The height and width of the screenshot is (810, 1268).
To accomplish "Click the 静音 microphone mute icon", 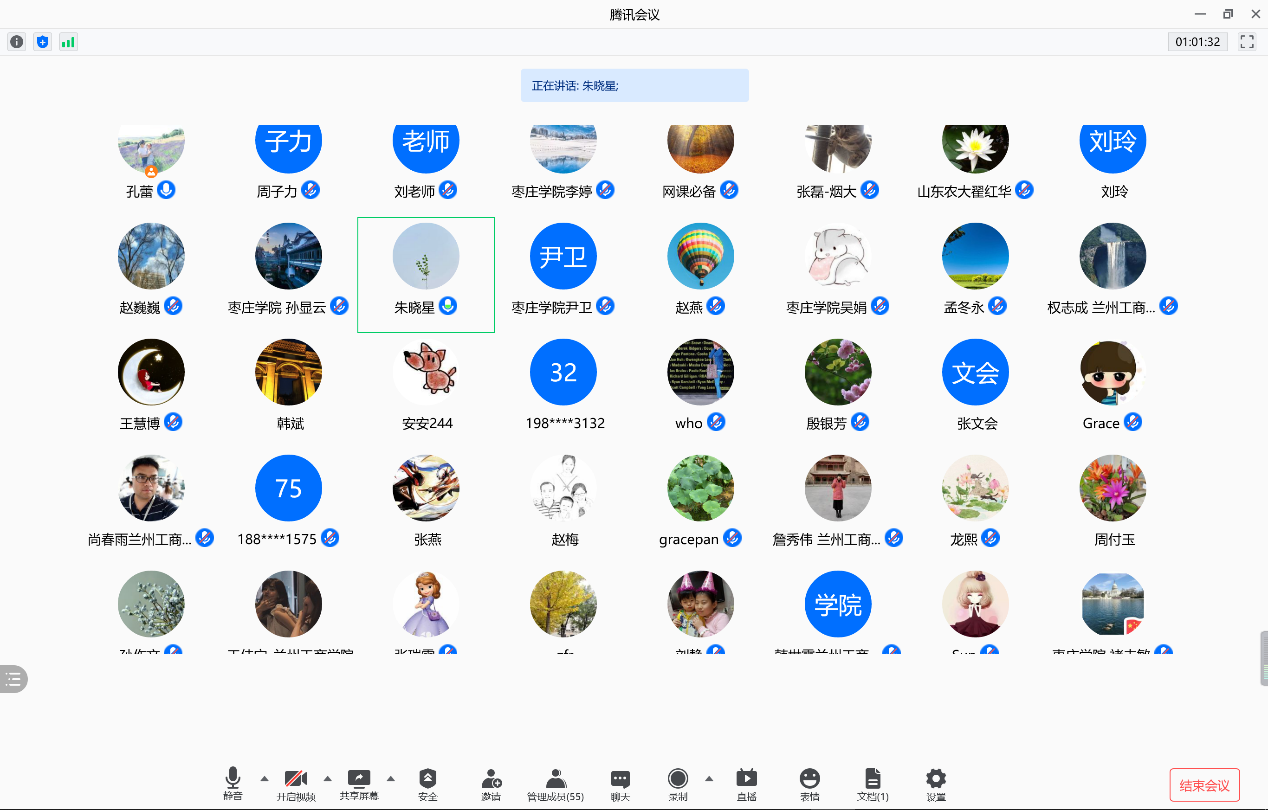I will coord(233,779).
